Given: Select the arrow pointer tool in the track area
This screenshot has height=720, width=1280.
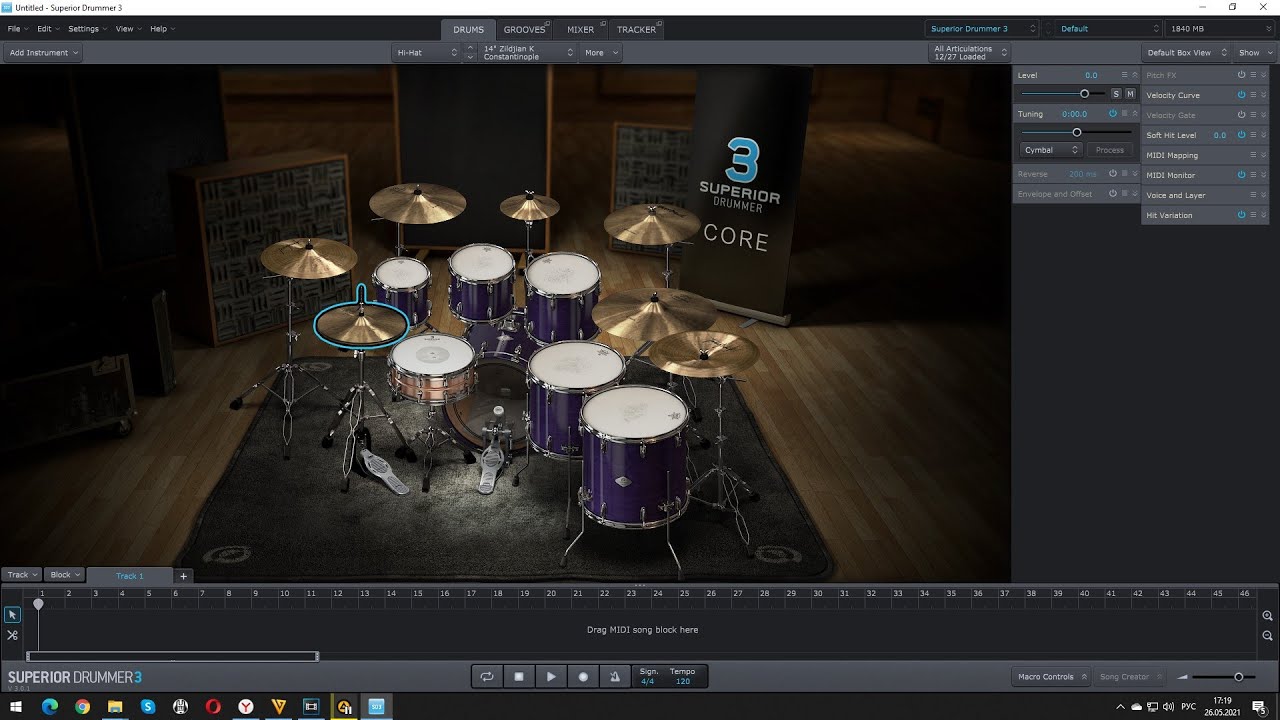Looking at the screenshot, I should 13,615.
